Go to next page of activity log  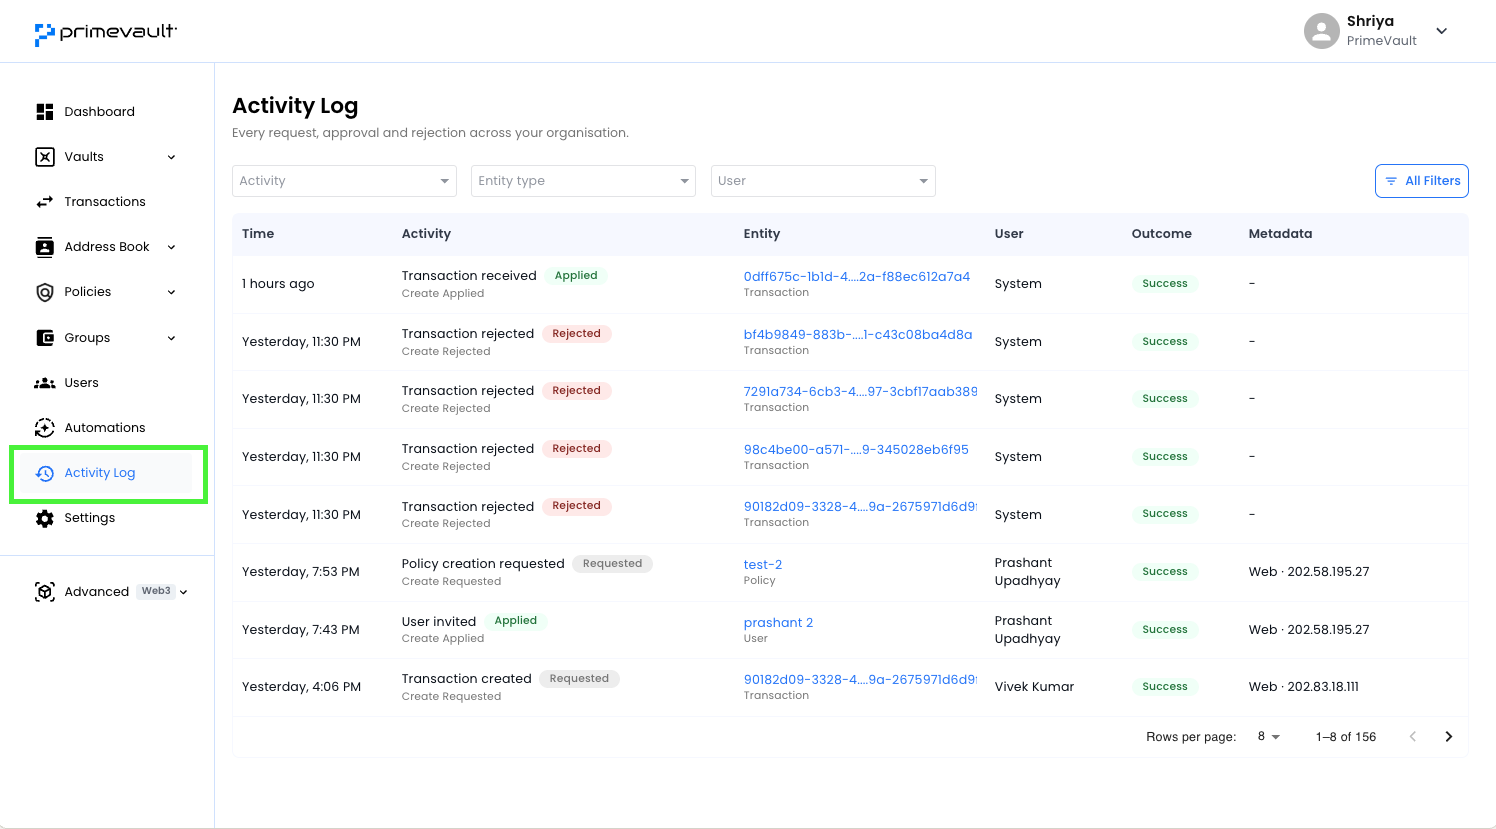tap(1449, 737)
